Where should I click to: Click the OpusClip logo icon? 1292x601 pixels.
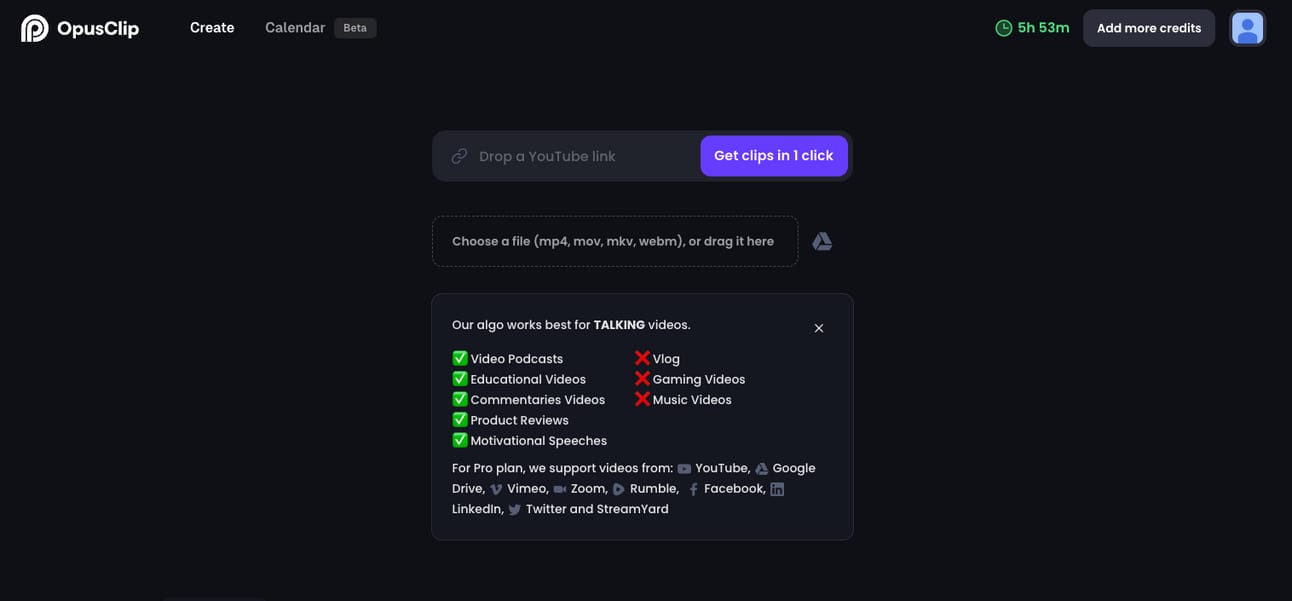(x=35, y=28)
